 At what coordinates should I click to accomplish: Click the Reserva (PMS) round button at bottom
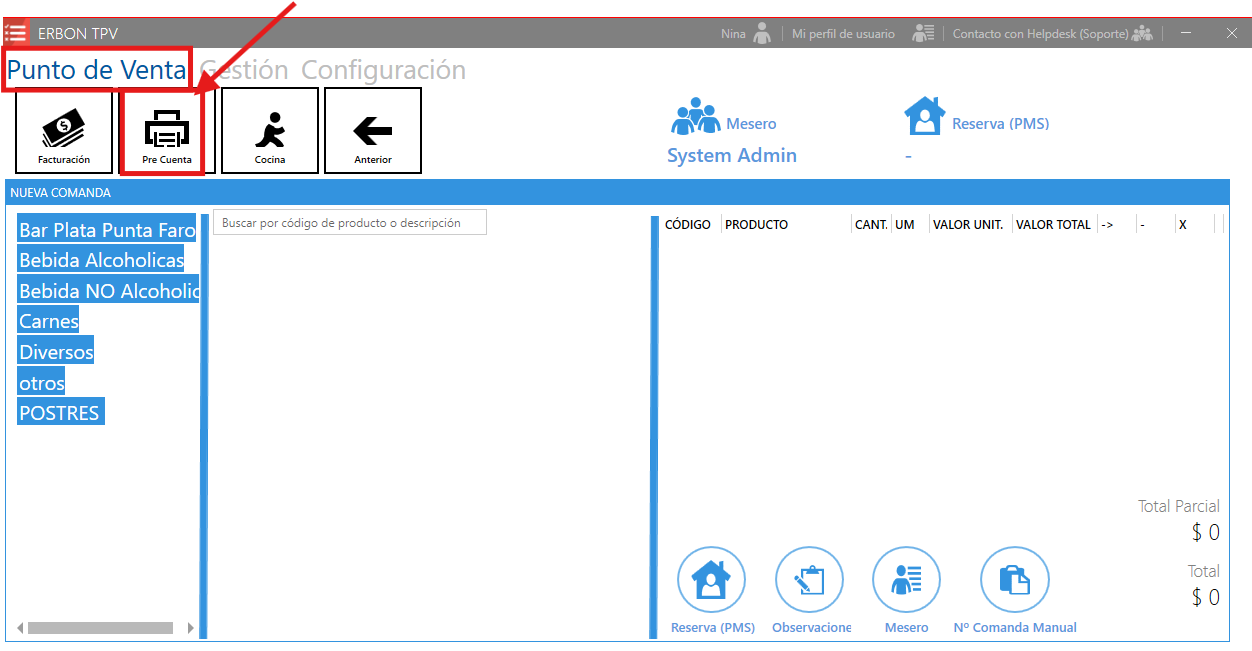tap(711, 580)
